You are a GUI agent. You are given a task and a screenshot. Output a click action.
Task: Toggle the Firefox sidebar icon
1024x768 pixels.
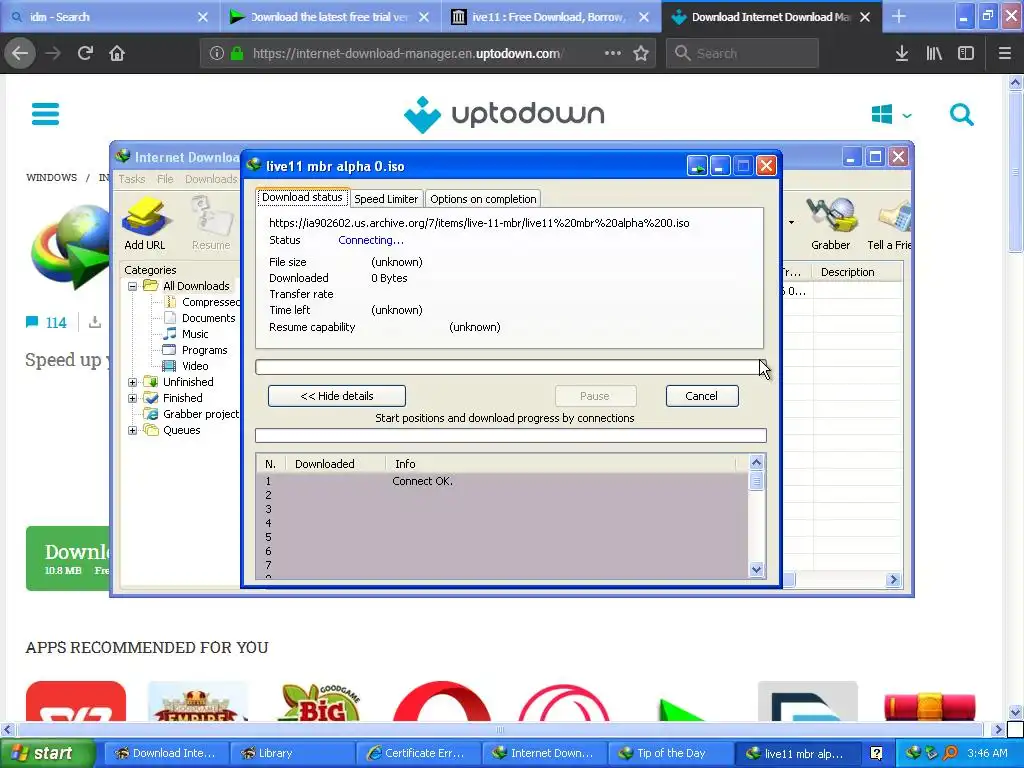(966, 53)
